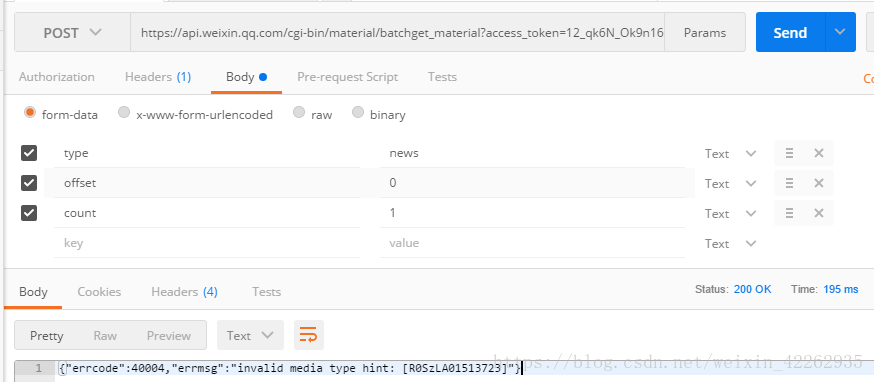Open the POST method dropdown
The height and width of the screenshot is (382, 874).
tap(72, 32)
